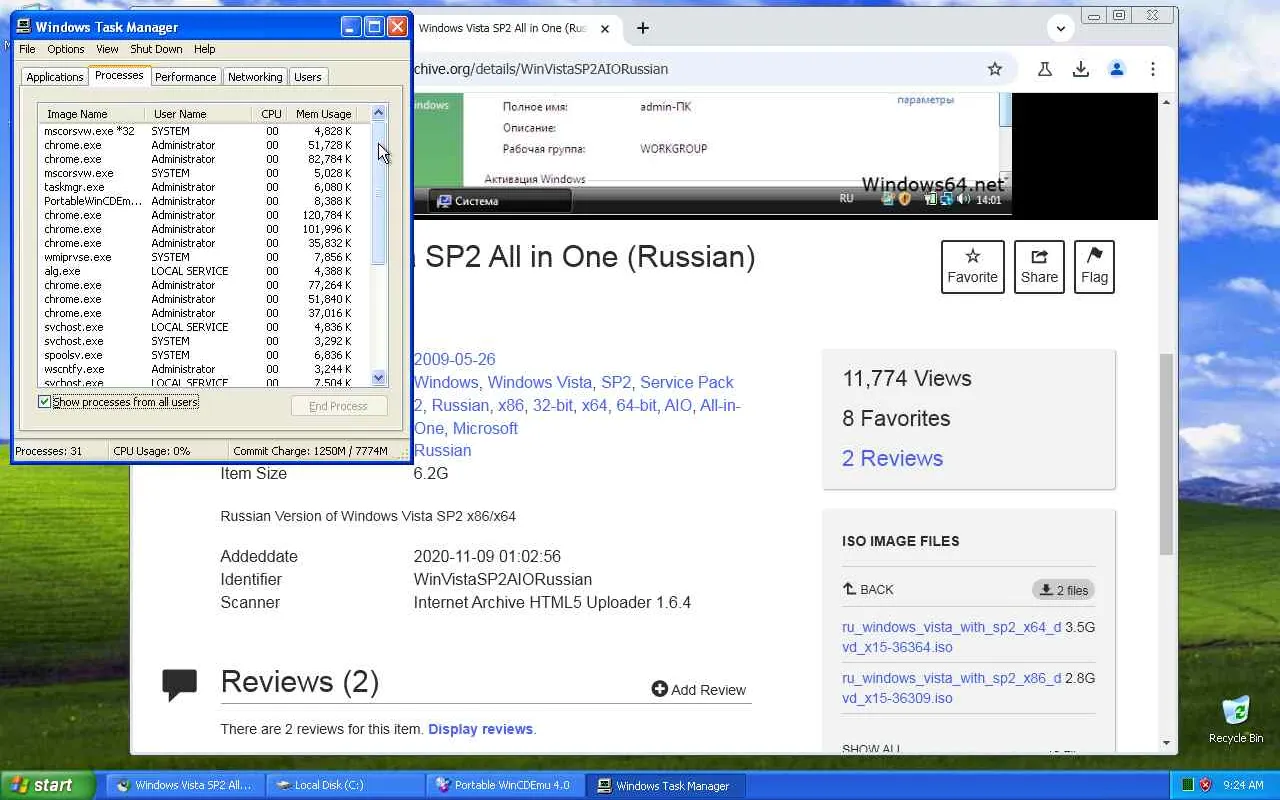This screenshot has height=800, width=1280.
Task: Click the Chrome address bar URL
Action: 541,69
